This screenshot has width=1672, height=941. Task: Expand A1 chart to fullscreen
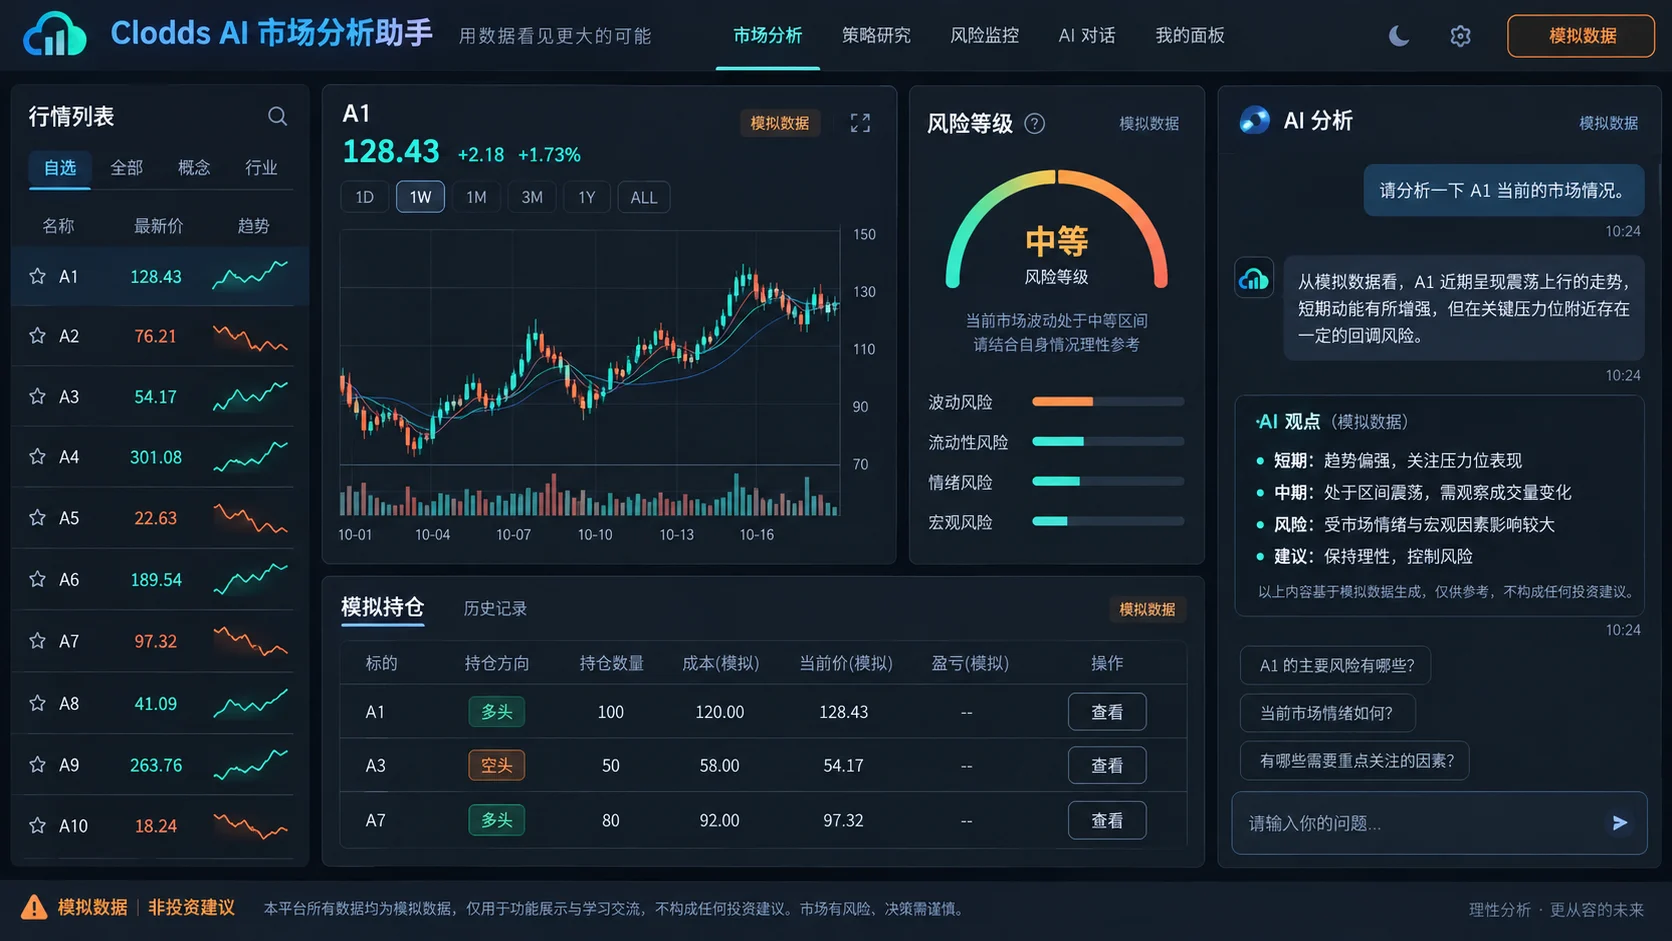point(860,123)
